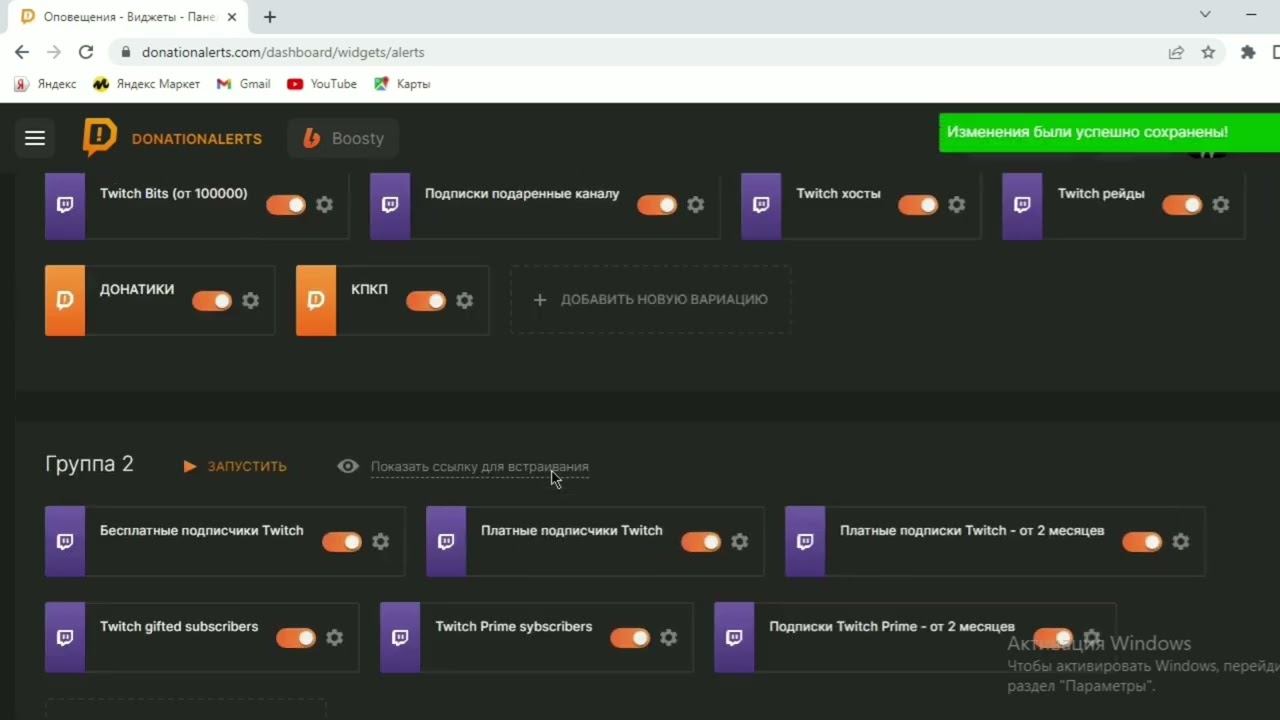Switch off the Twitch хосты alert
This screenshot has width=1280, height=720.
918,205
